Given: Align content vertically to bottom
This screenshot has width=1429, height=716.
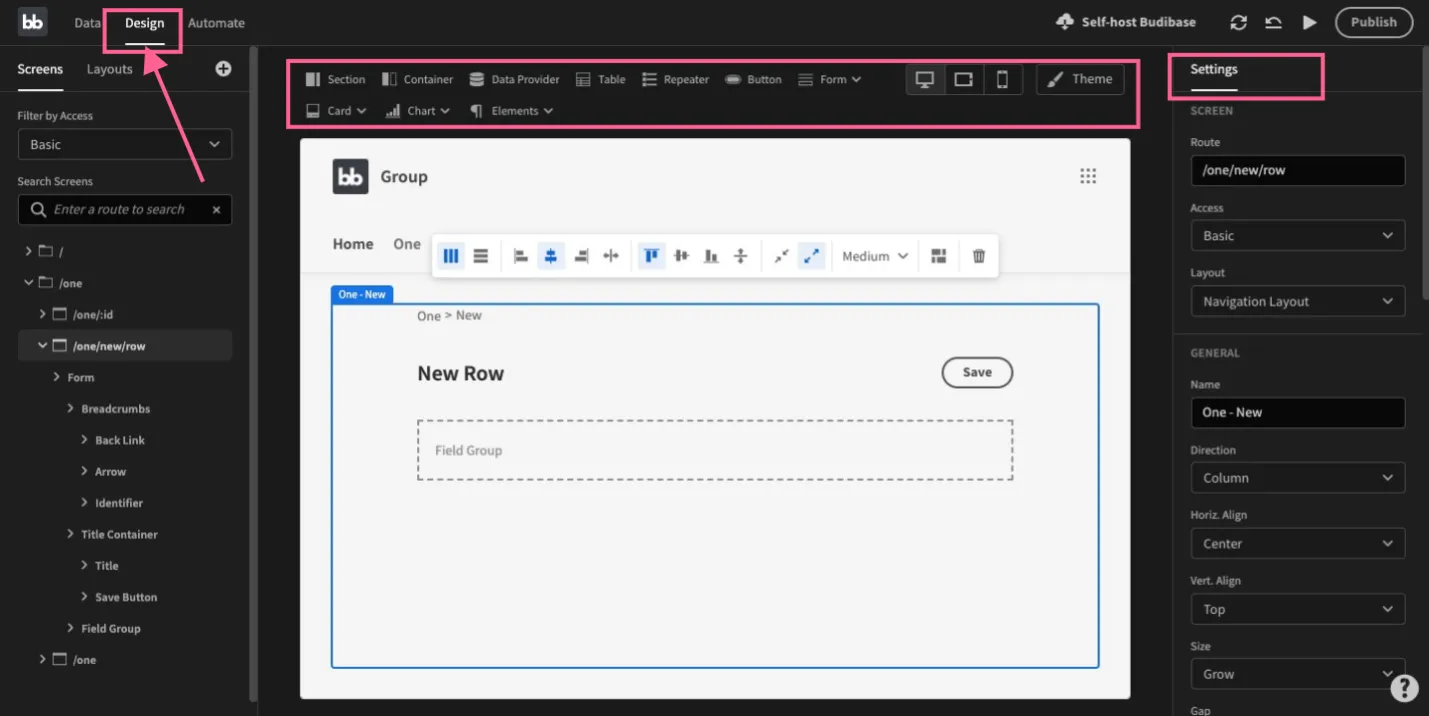Looking at the screenshot, I should (711, 256).
